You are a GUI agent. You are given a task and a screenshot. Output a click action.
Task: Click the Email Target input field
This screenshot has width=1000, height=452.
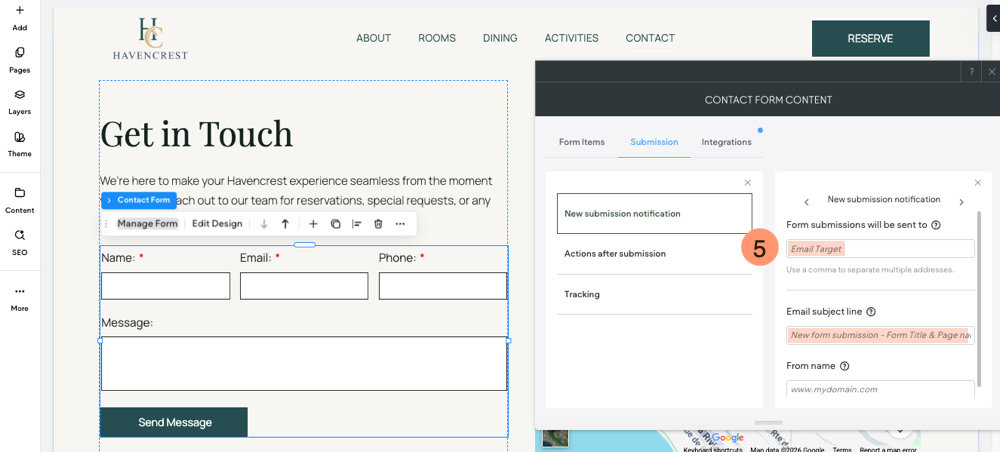(880, 248)
